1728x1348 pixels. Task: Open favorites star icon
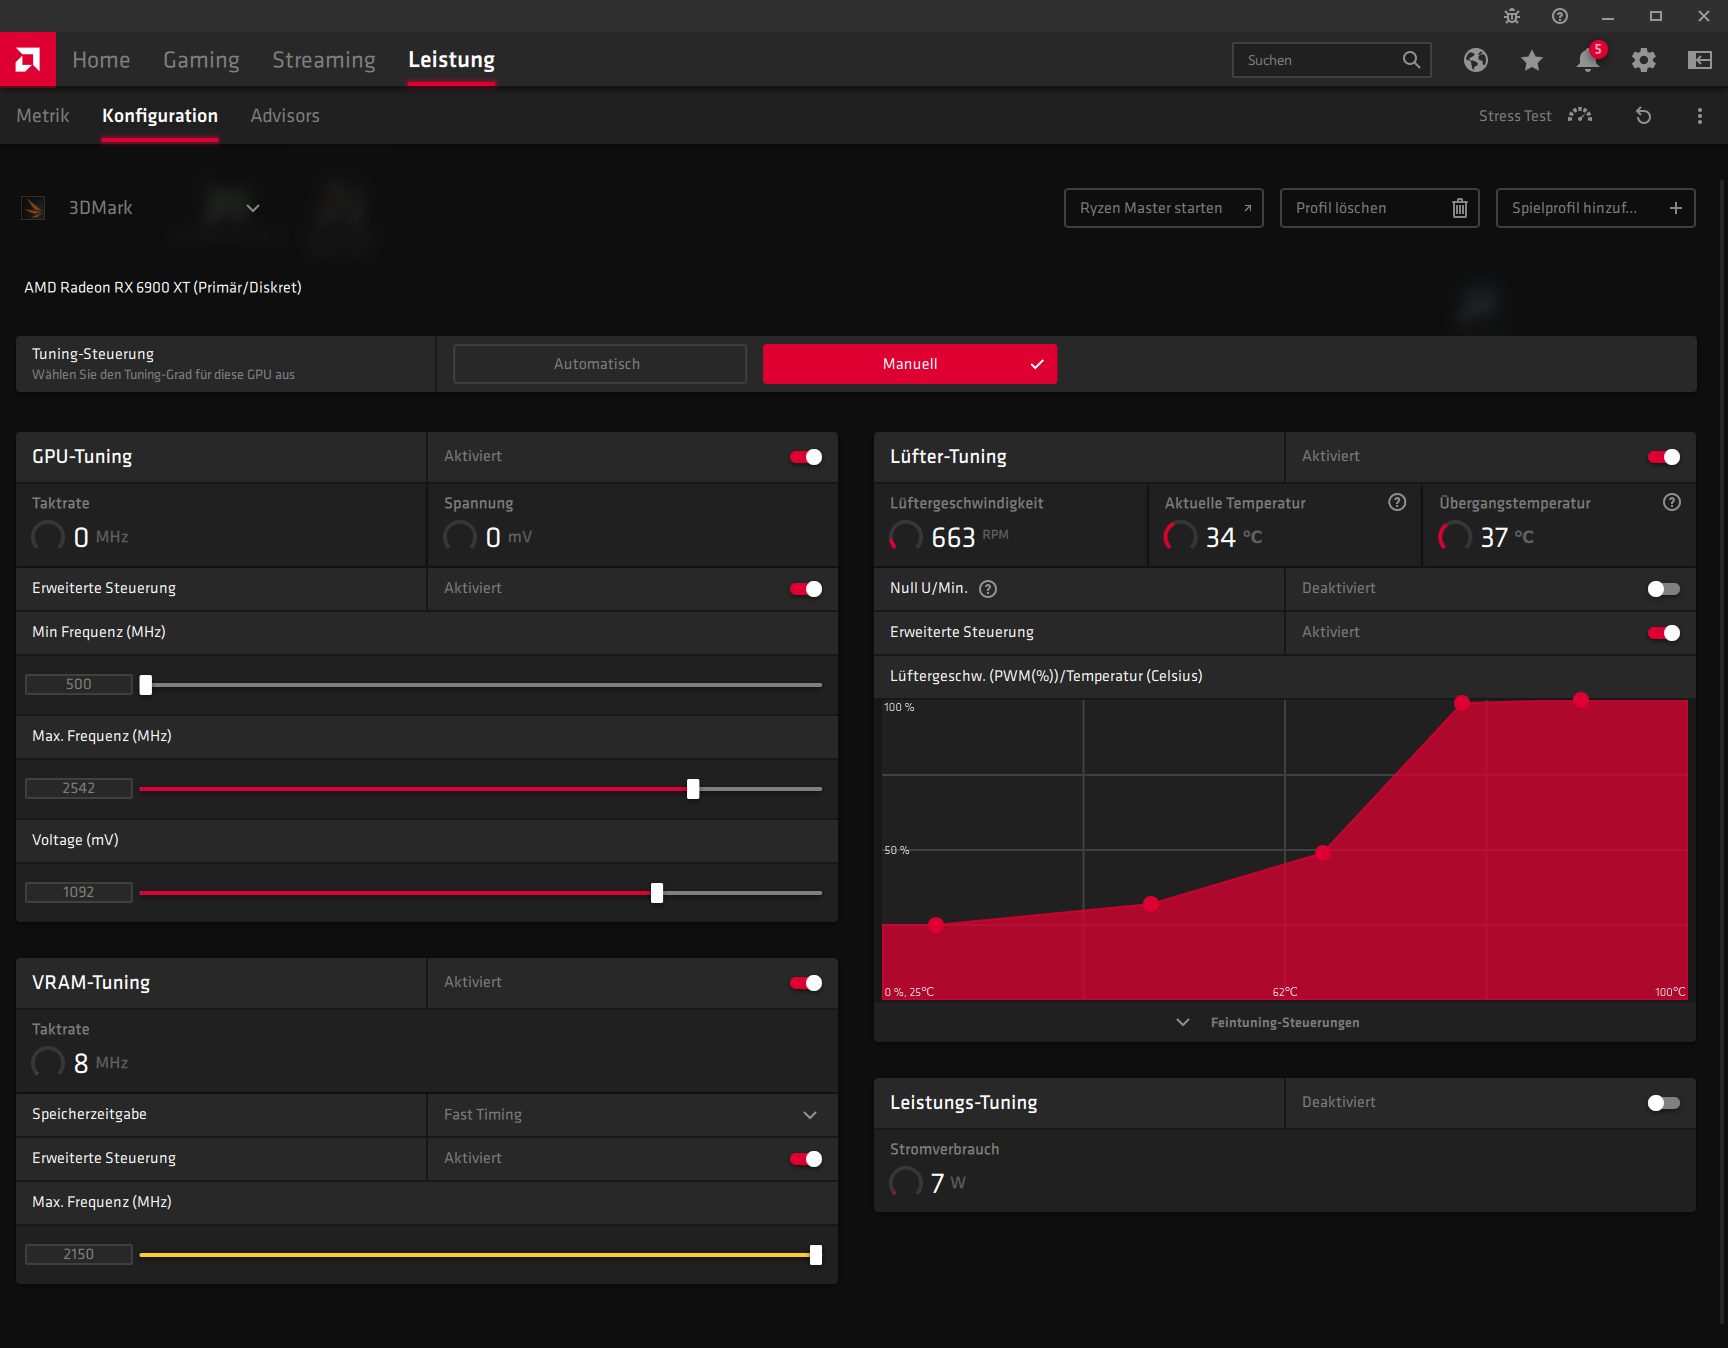[x=1532, y=60]
